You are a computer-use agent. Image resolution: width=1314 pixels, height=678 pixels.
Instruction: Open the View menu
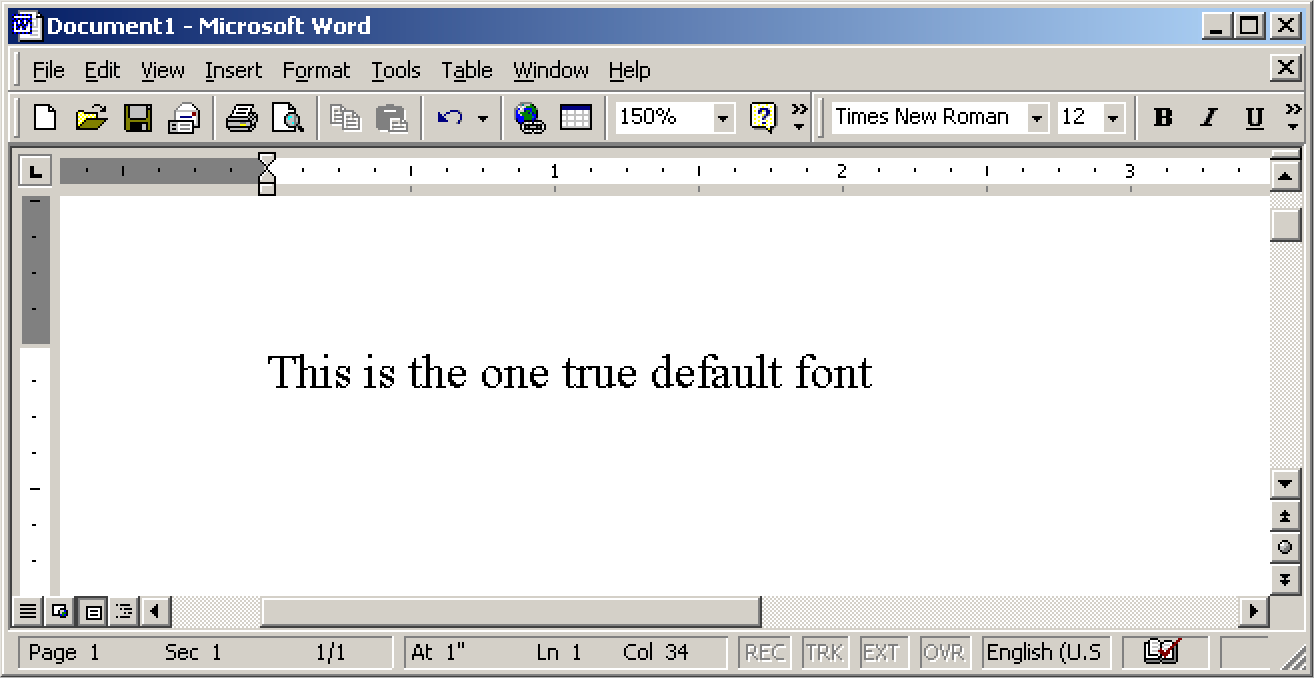click(162, 71)
